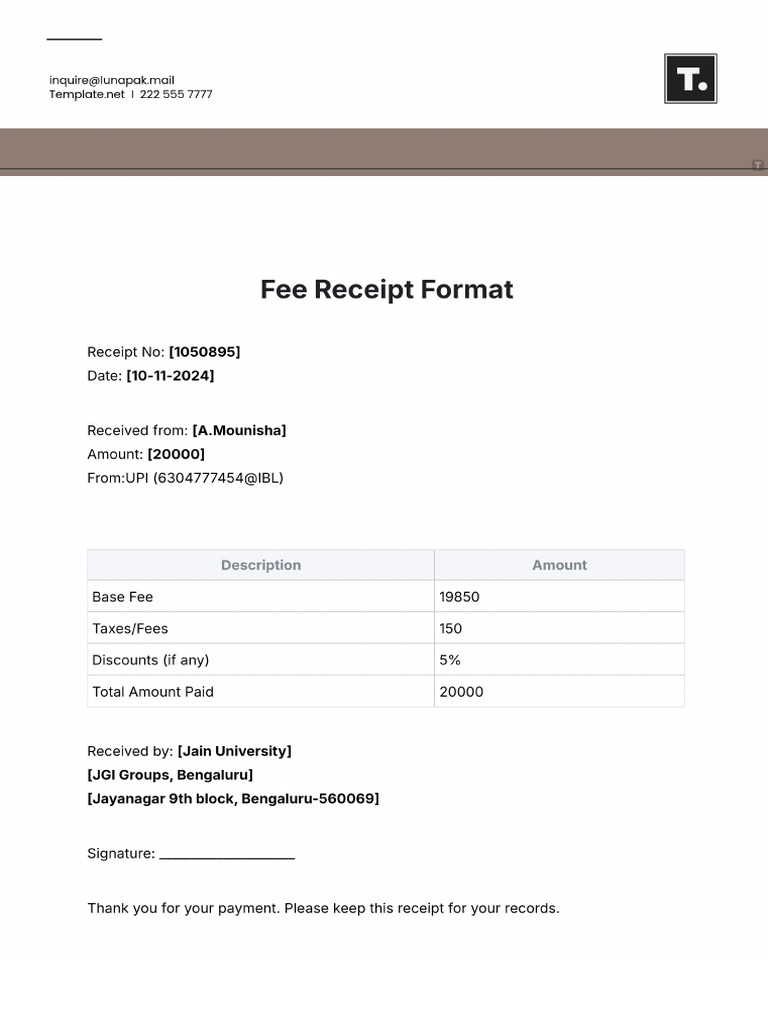Click the amount value [20000]

tap(176, 454)
